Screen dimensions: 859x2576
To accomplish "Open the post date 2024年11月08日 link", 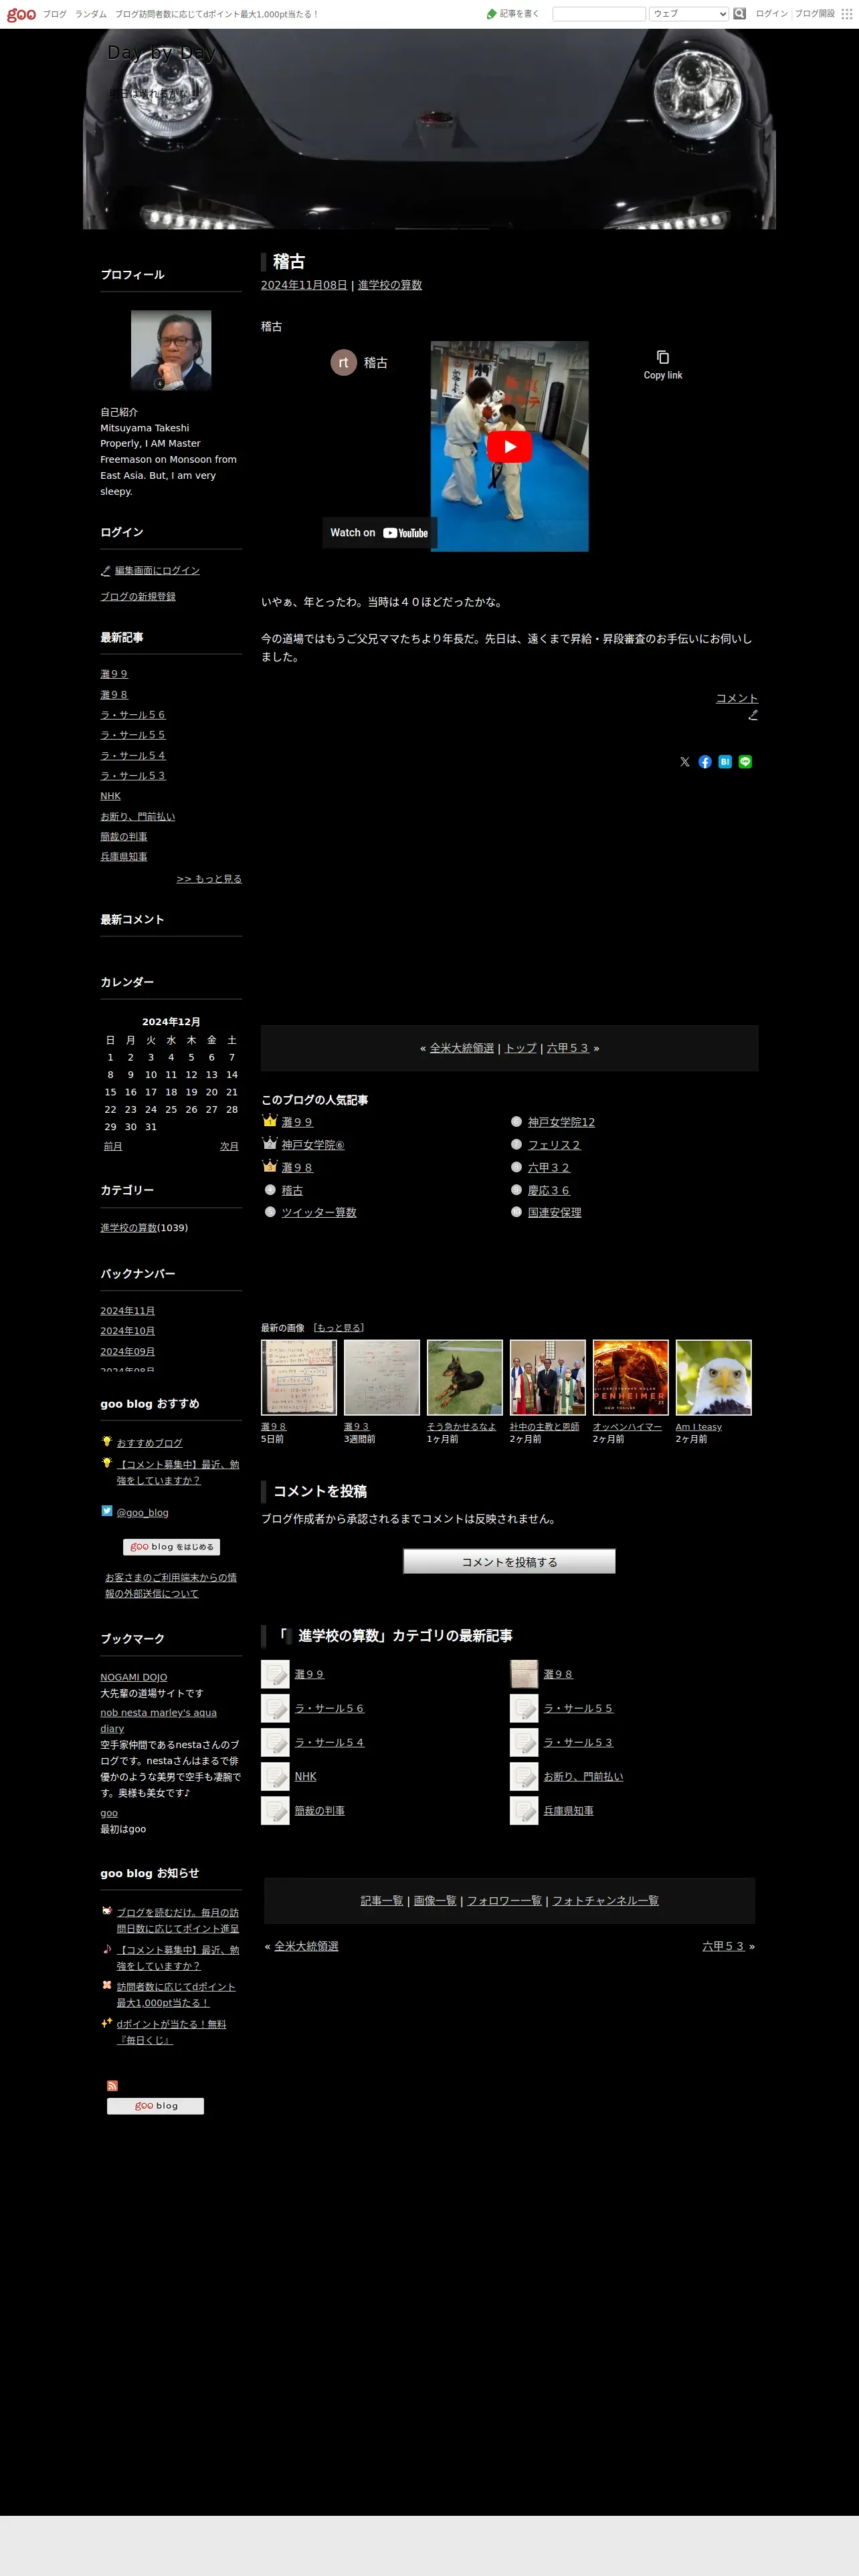I will click(304, 285).
